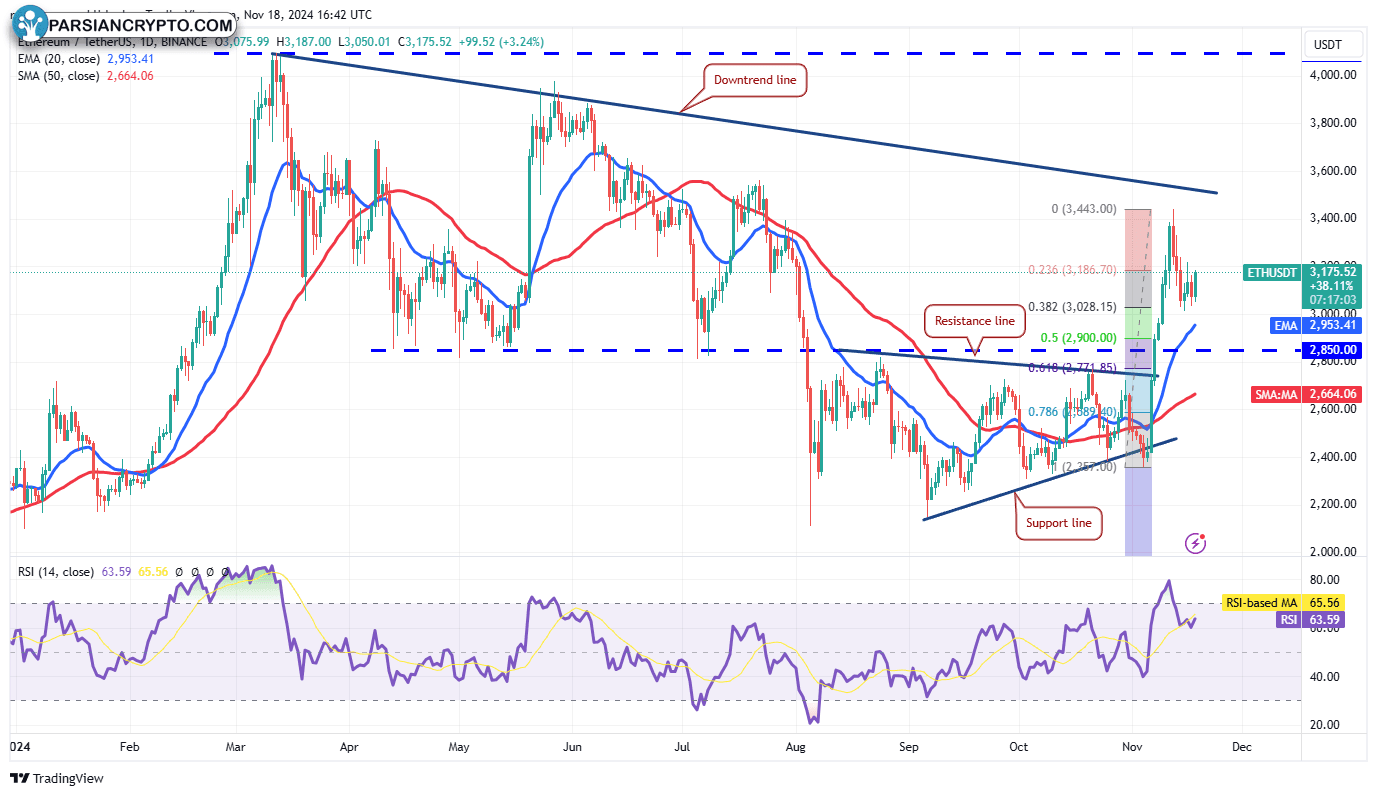Click the lightning bolt events icon
The width and height of the screenshot is (1377, 796).
pyautogui.click(x=1195, y=543)
